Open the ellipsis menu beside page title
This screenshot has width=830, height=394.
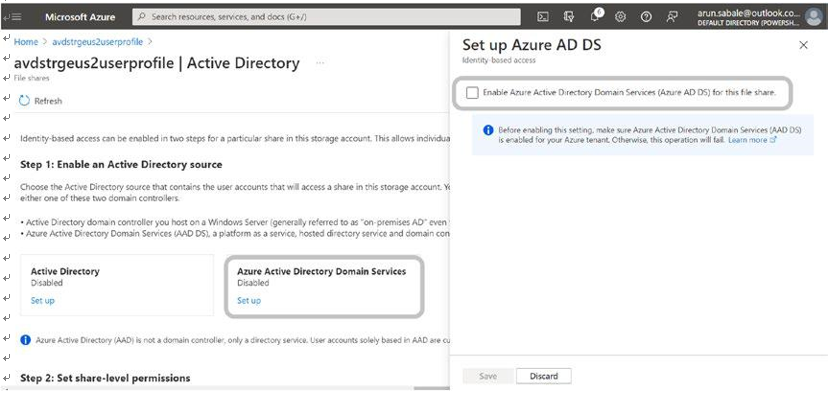point(320,63)
